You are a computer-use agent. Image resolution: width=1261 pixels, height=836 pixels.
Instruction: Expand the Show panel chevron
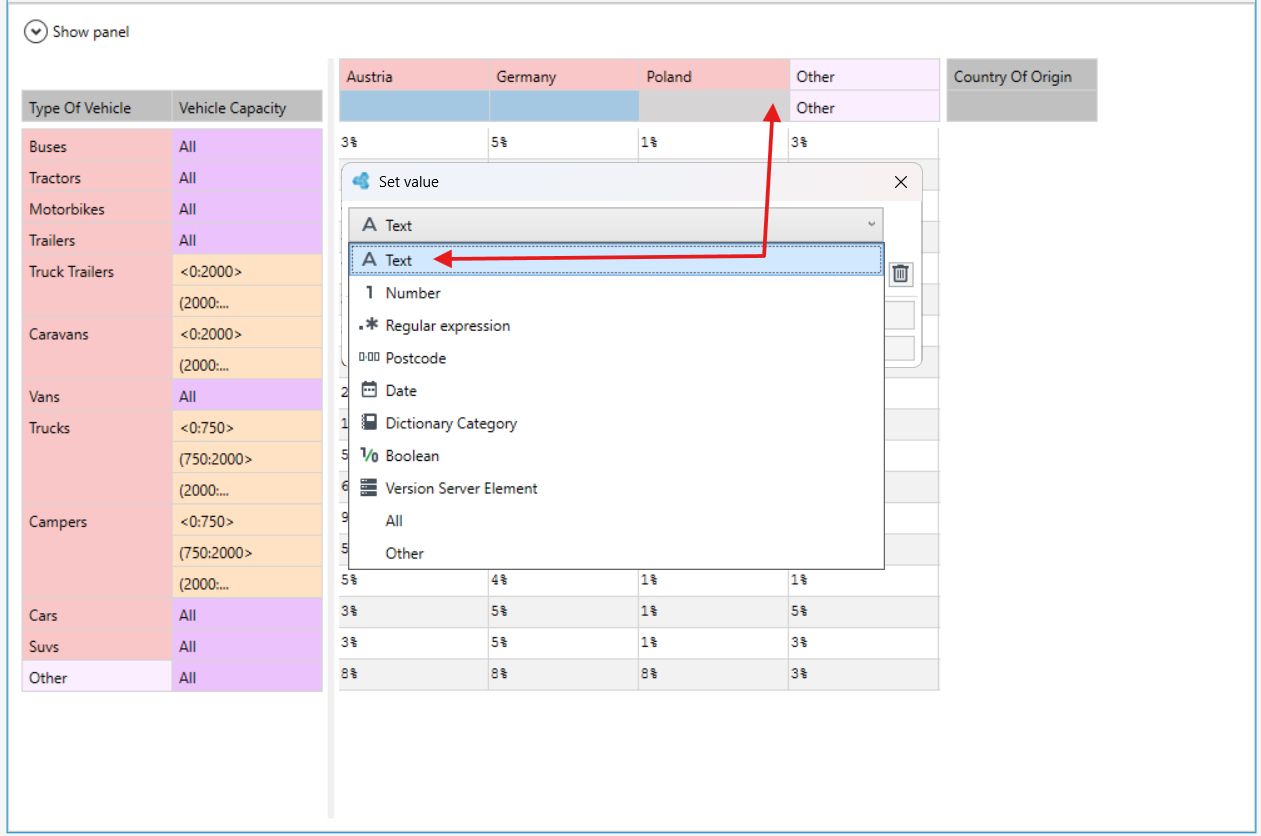35,32
